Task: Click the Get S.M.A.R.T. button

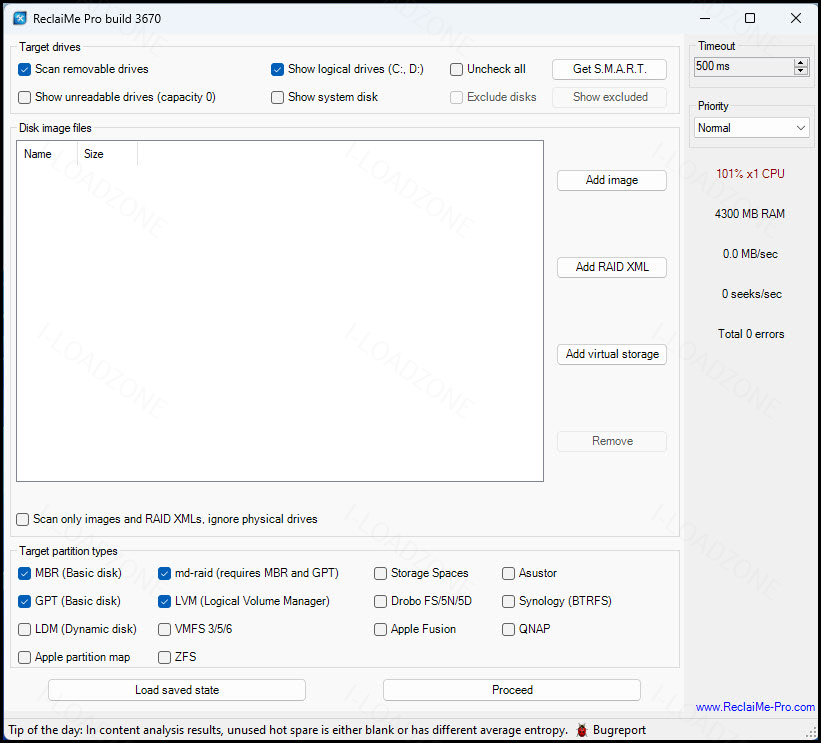Action: (x=609, y=69)
